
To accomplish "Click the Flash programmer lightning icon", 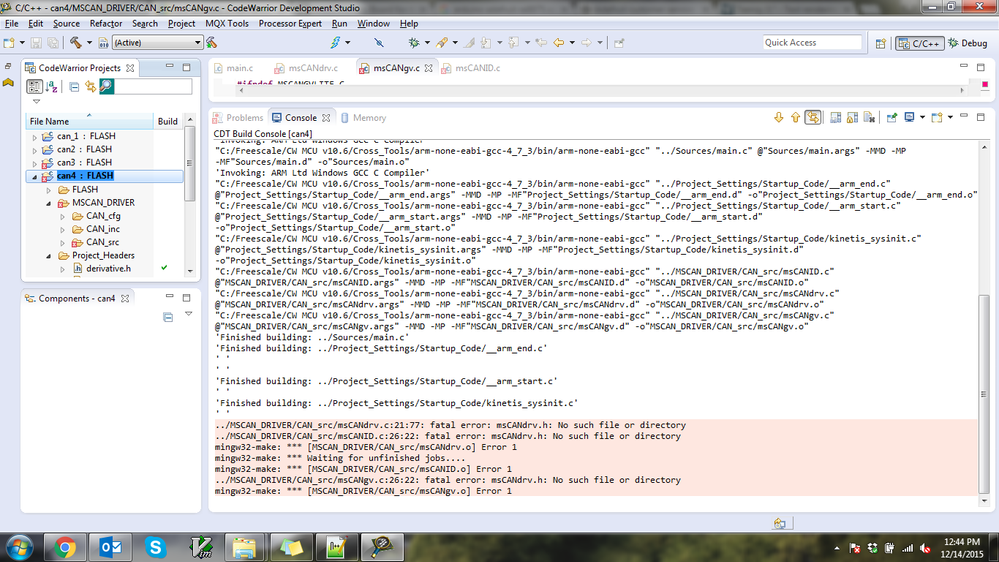I will 335,43.
